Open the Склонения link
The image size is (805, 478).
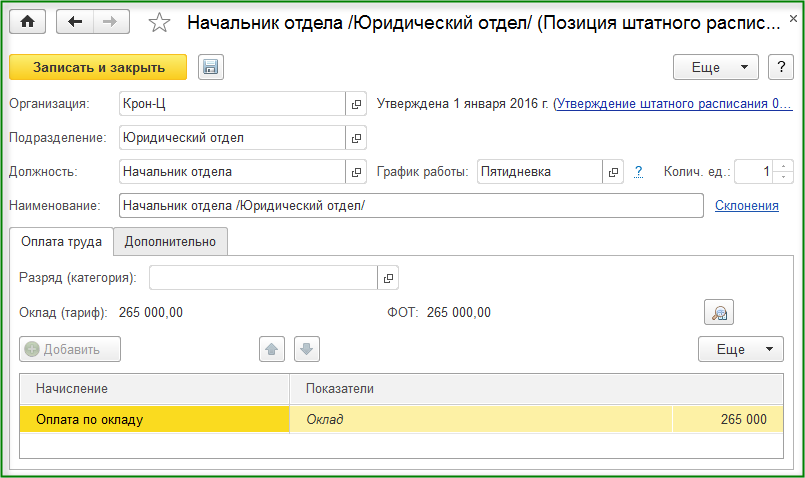[746, 206]
